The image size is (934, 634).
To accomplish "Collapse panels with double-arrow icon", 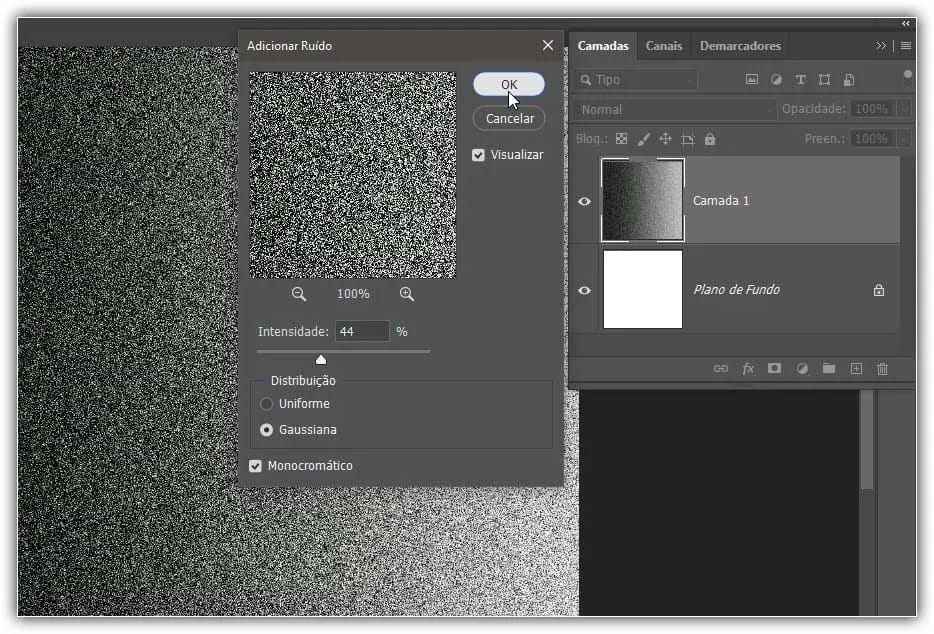I will (905, 24).
